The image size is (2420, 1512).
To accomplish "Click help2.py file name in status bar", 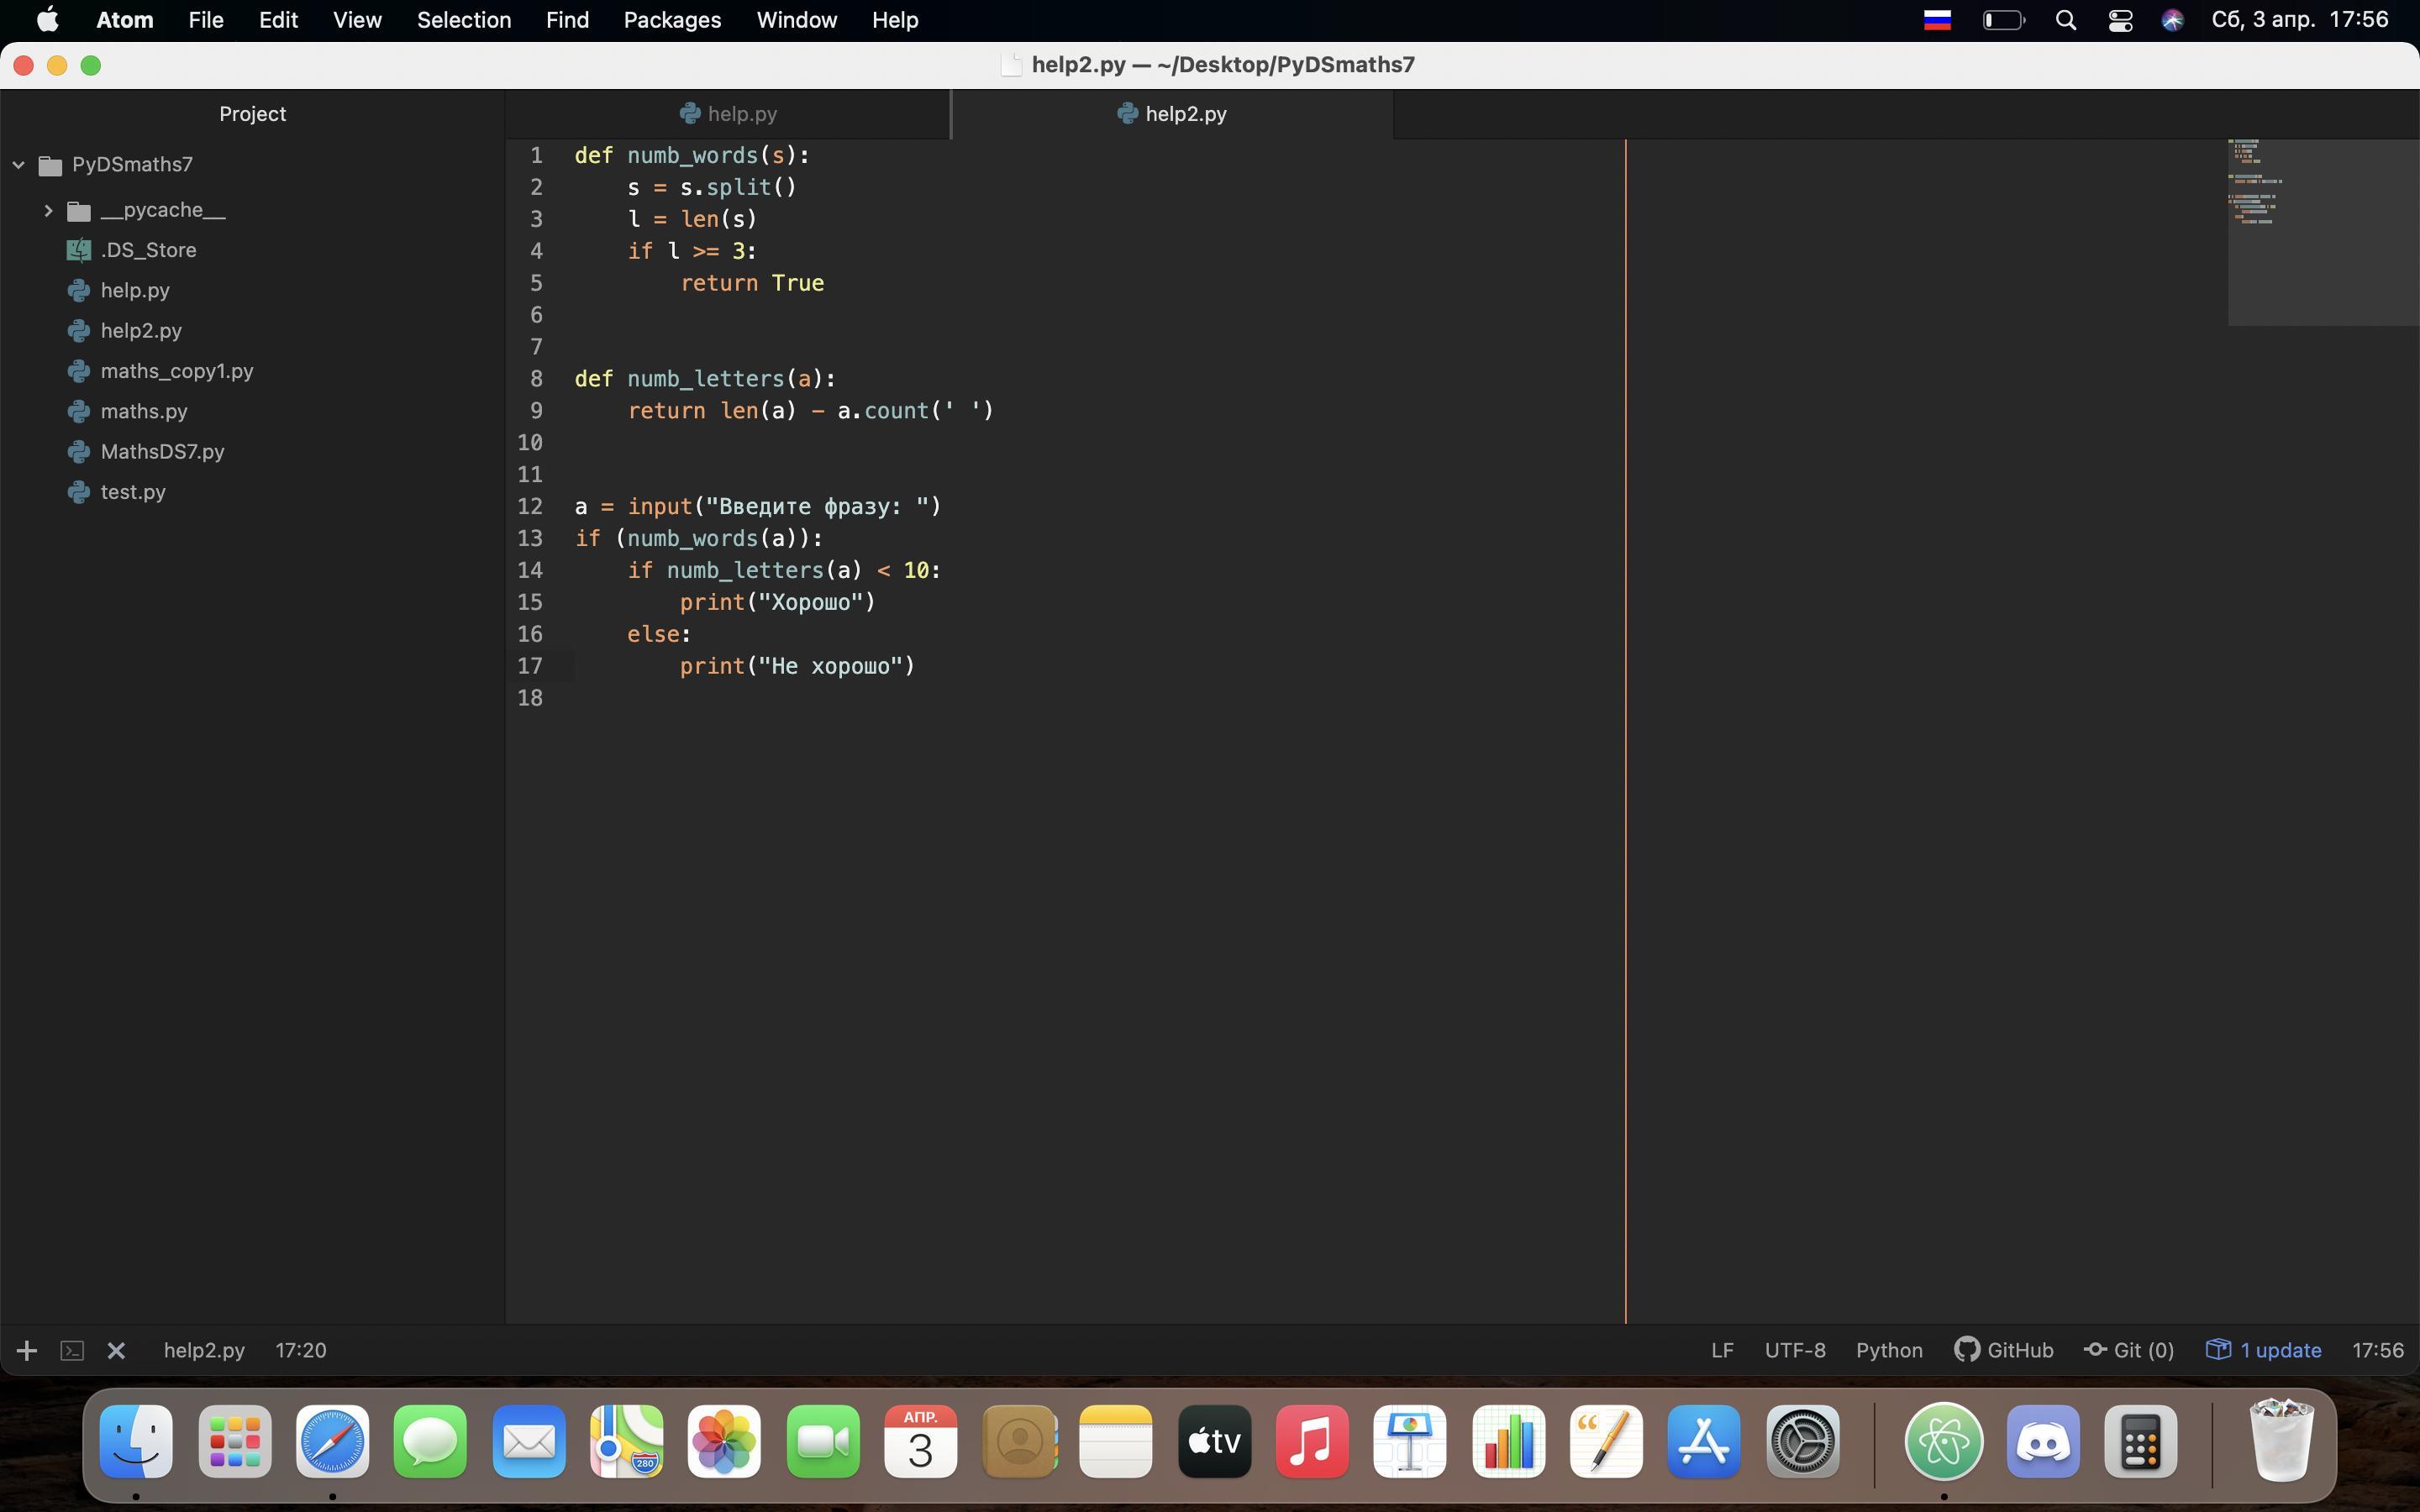I will pos(204,1351).
